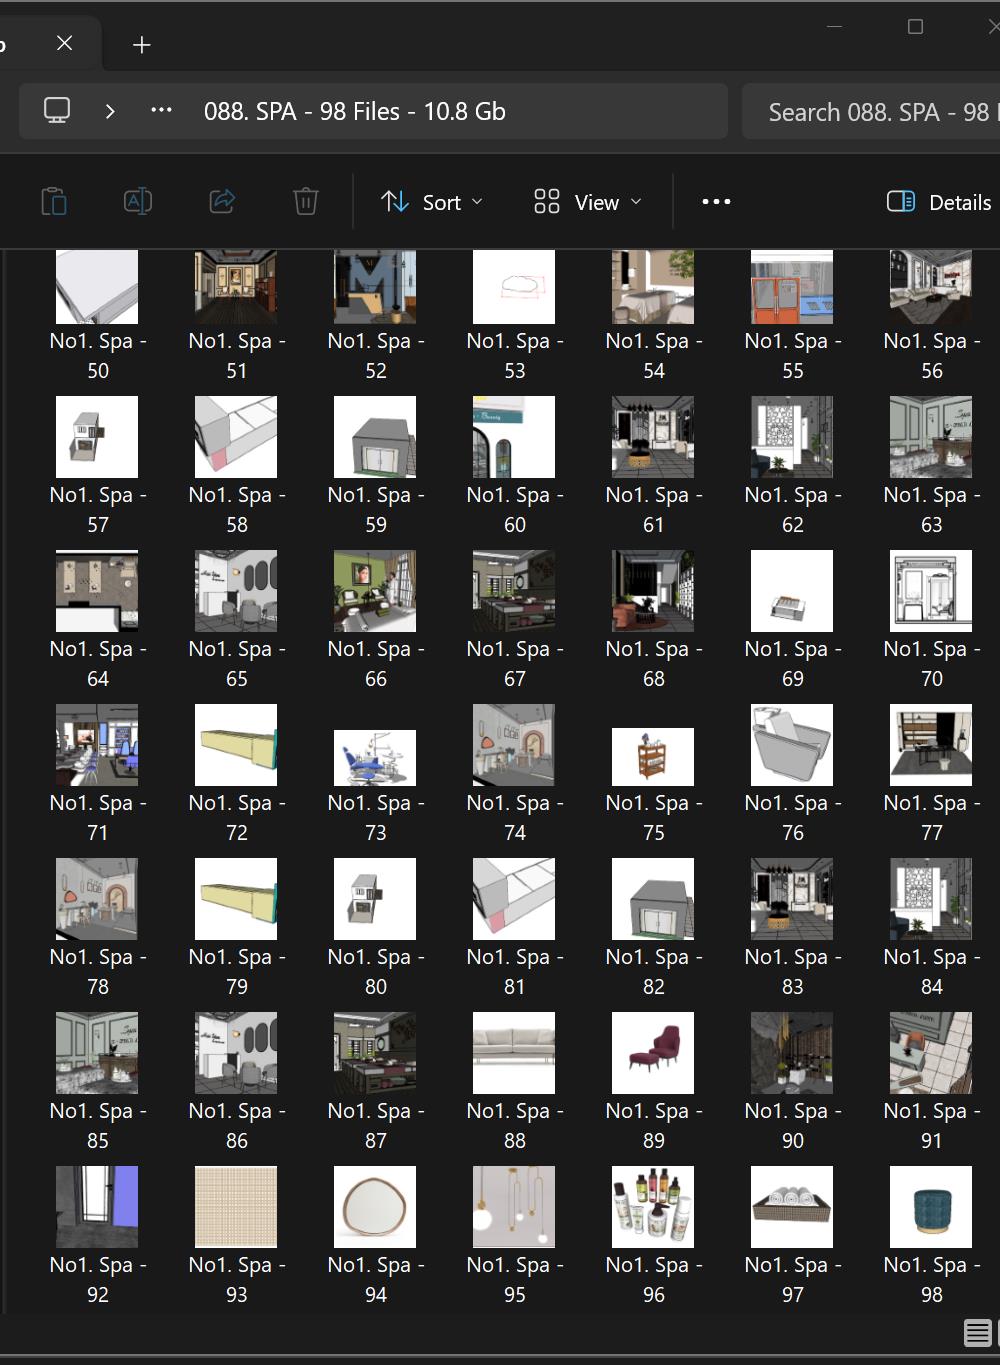
Task: Select pendant lights file No1. Spa - 95
Action: tap(514, 1237)
